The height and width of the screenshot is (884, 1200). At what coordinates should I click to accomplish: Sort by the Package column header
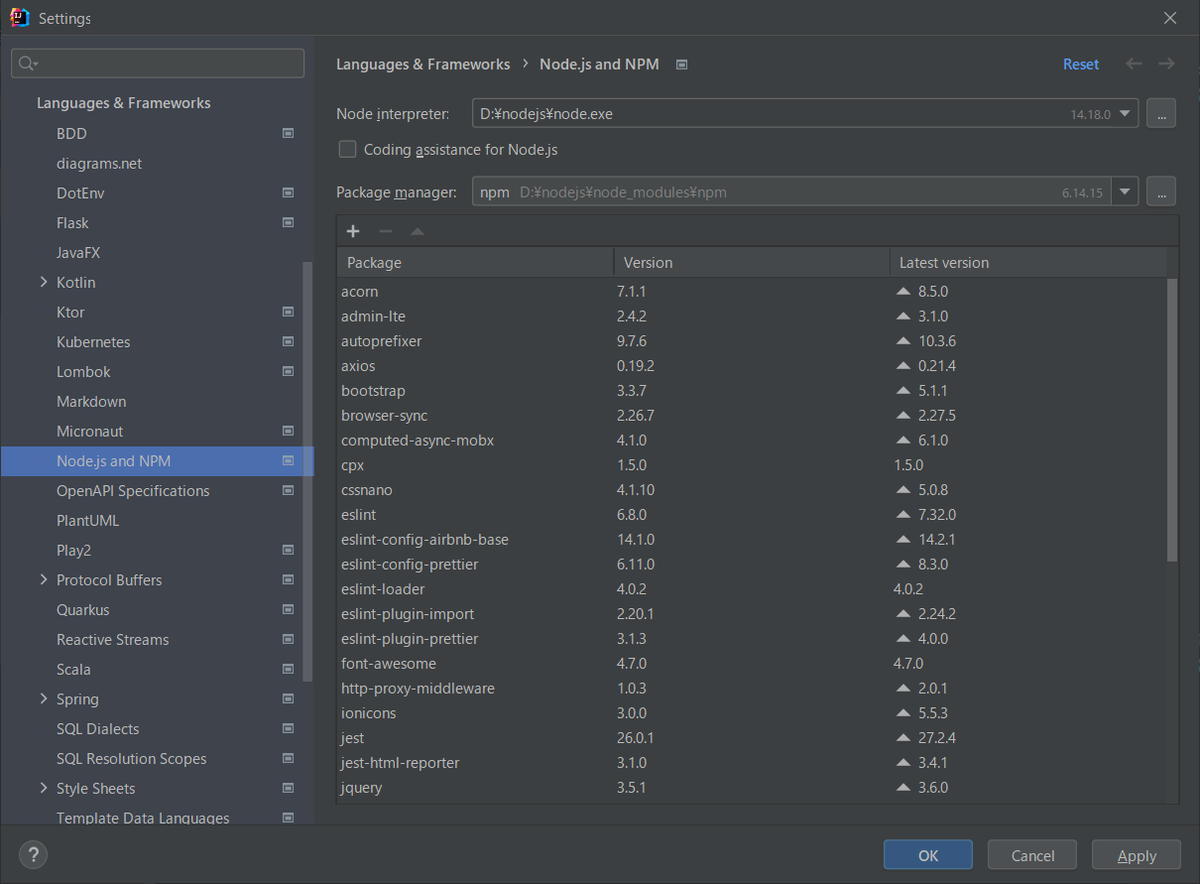(475, 262)
